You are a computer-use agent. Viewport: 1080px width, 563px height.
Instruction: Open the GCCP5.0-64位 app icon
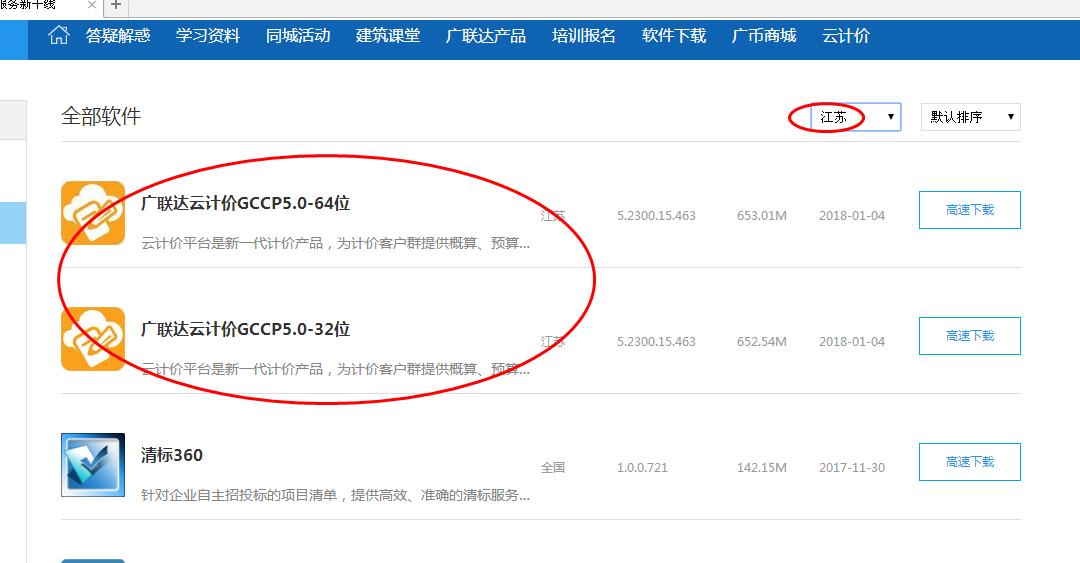point(93,213)
